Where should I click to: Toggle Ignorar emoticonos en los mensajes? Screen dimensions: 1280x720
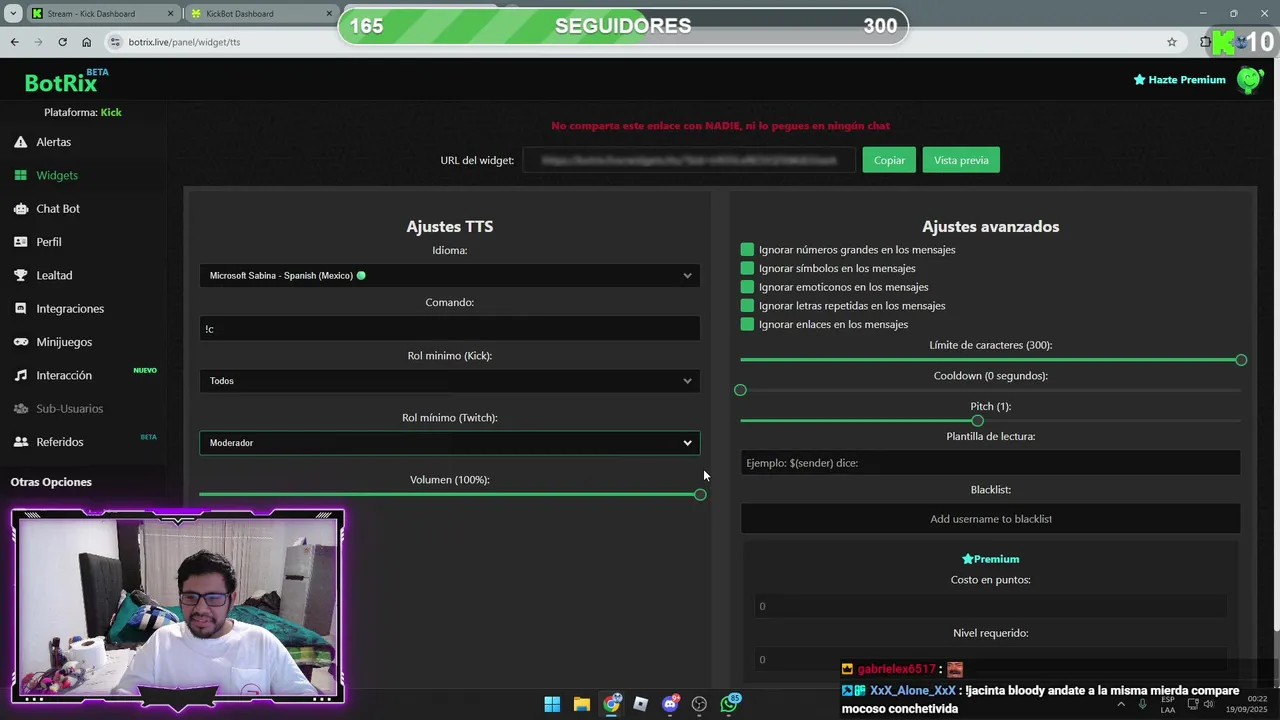point(747,287)
